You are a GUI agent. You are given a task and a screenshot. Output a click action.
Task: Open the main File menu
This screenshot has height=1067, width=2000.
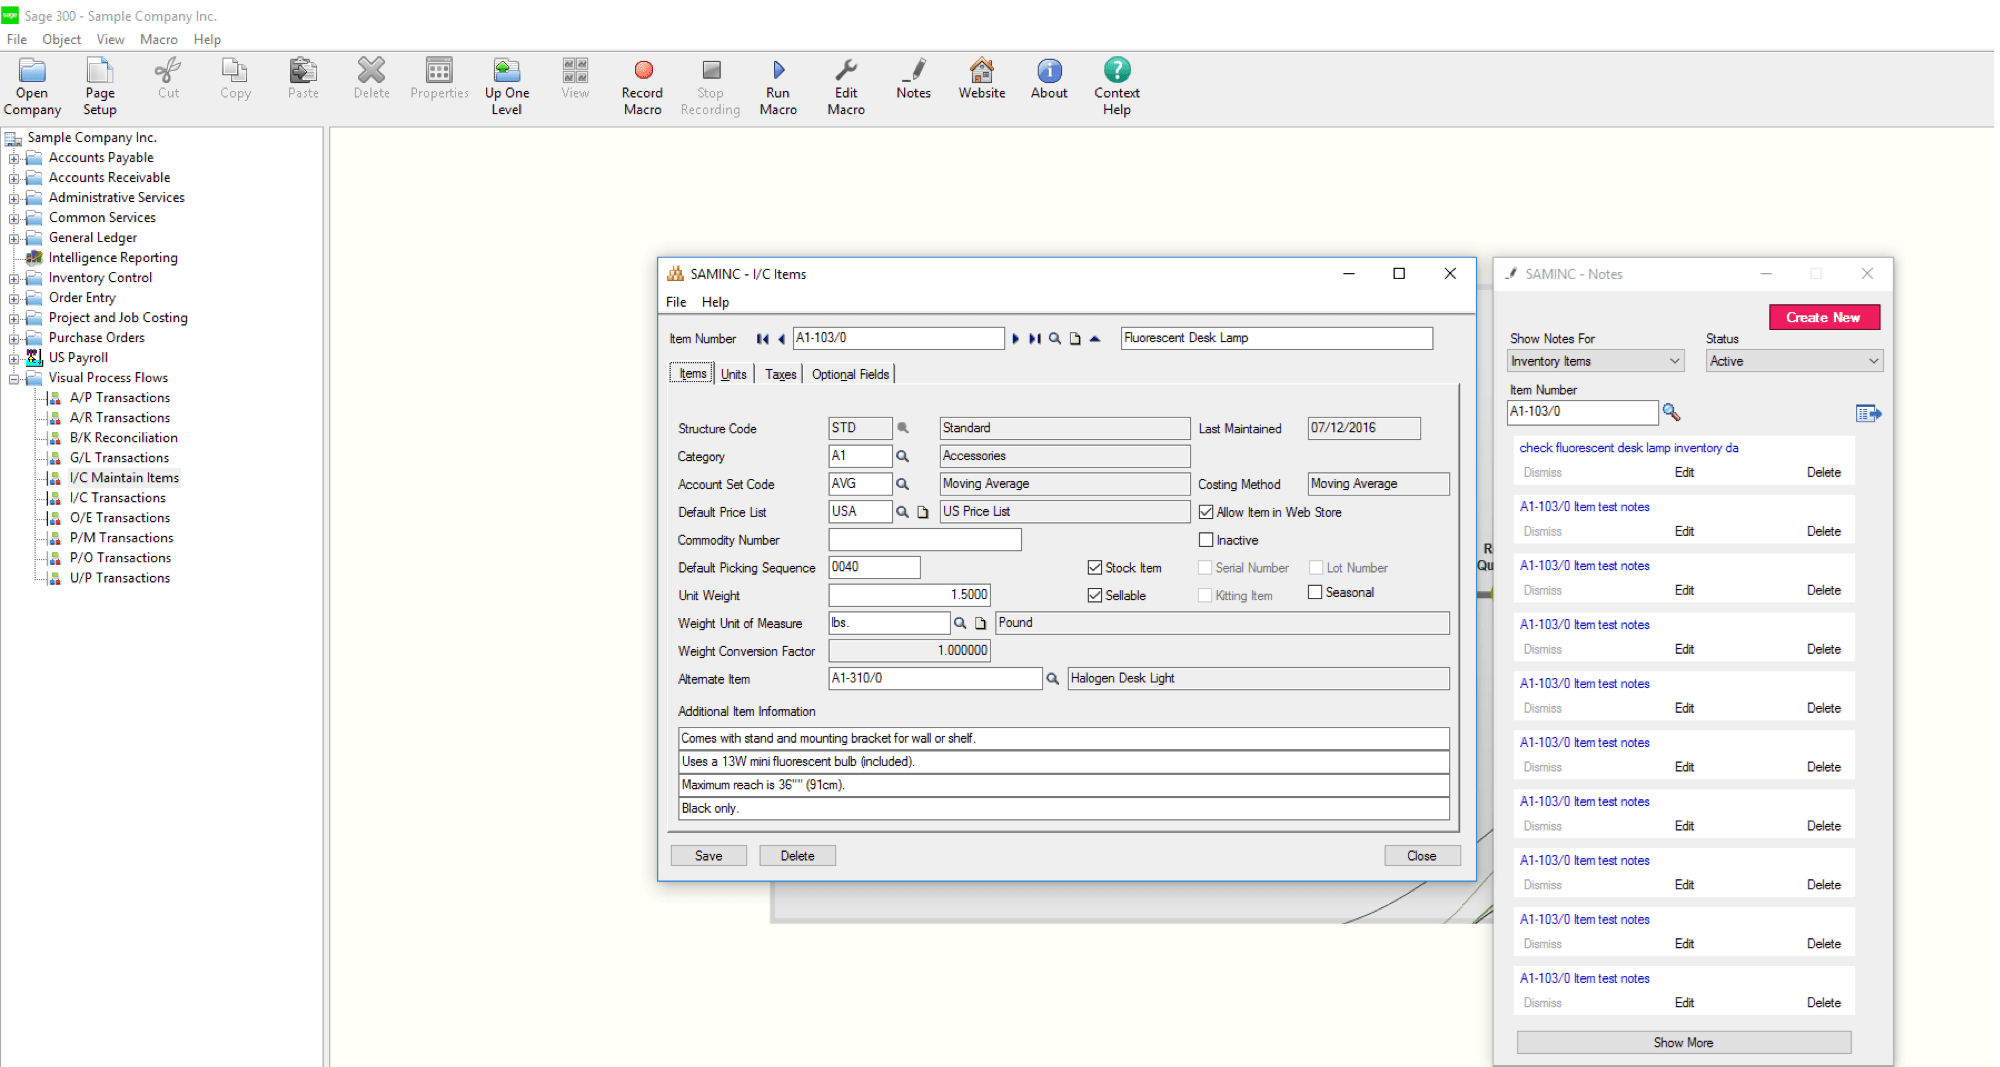[x=17, y=39]
